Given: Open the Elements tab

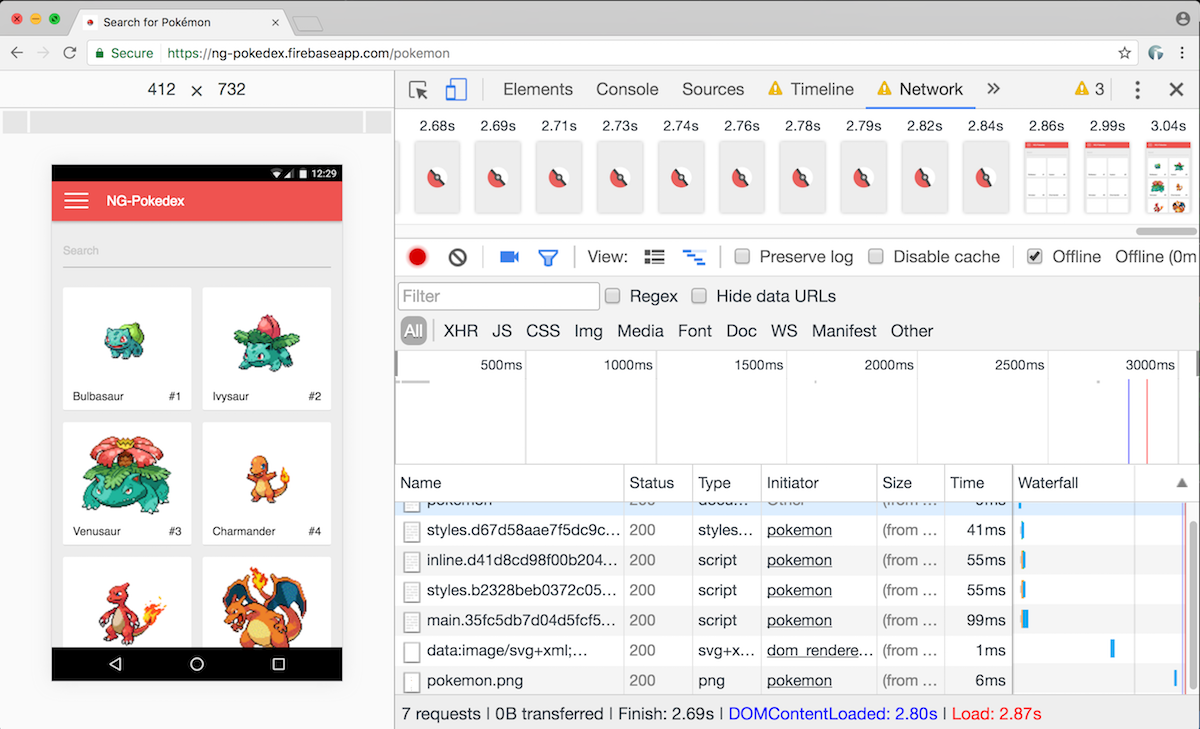Looking at the screenshot, I should pyautogui.click(x=538, y=89).
